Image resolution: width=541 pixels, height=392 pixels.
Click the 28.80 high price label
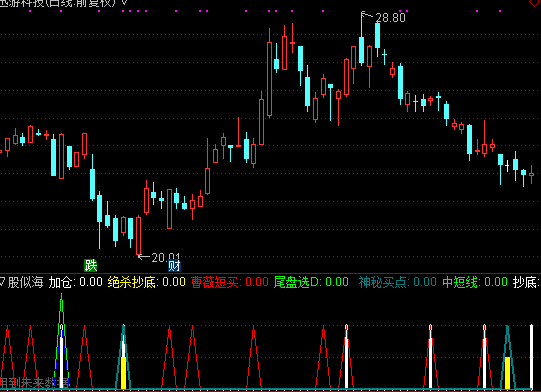pos(390,18)
